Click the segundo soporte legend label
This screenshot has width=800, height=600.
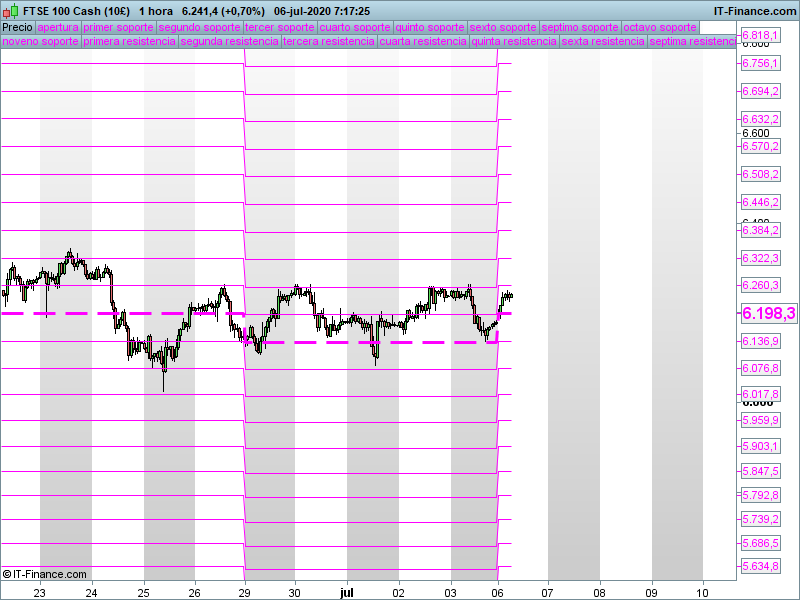pos(199,27)
